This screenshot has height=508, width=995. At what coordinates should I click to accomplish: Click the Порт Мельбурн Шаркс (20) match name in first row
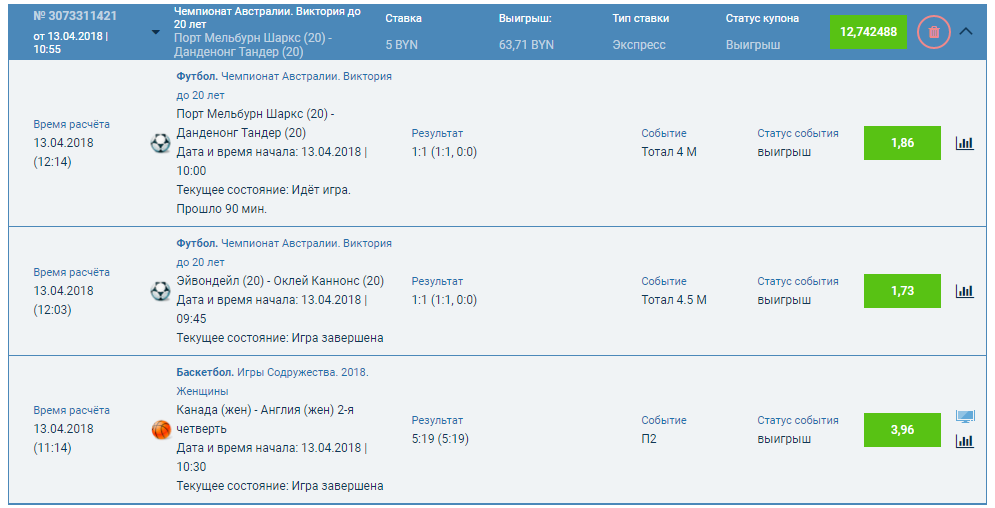(x=255, y=124)
